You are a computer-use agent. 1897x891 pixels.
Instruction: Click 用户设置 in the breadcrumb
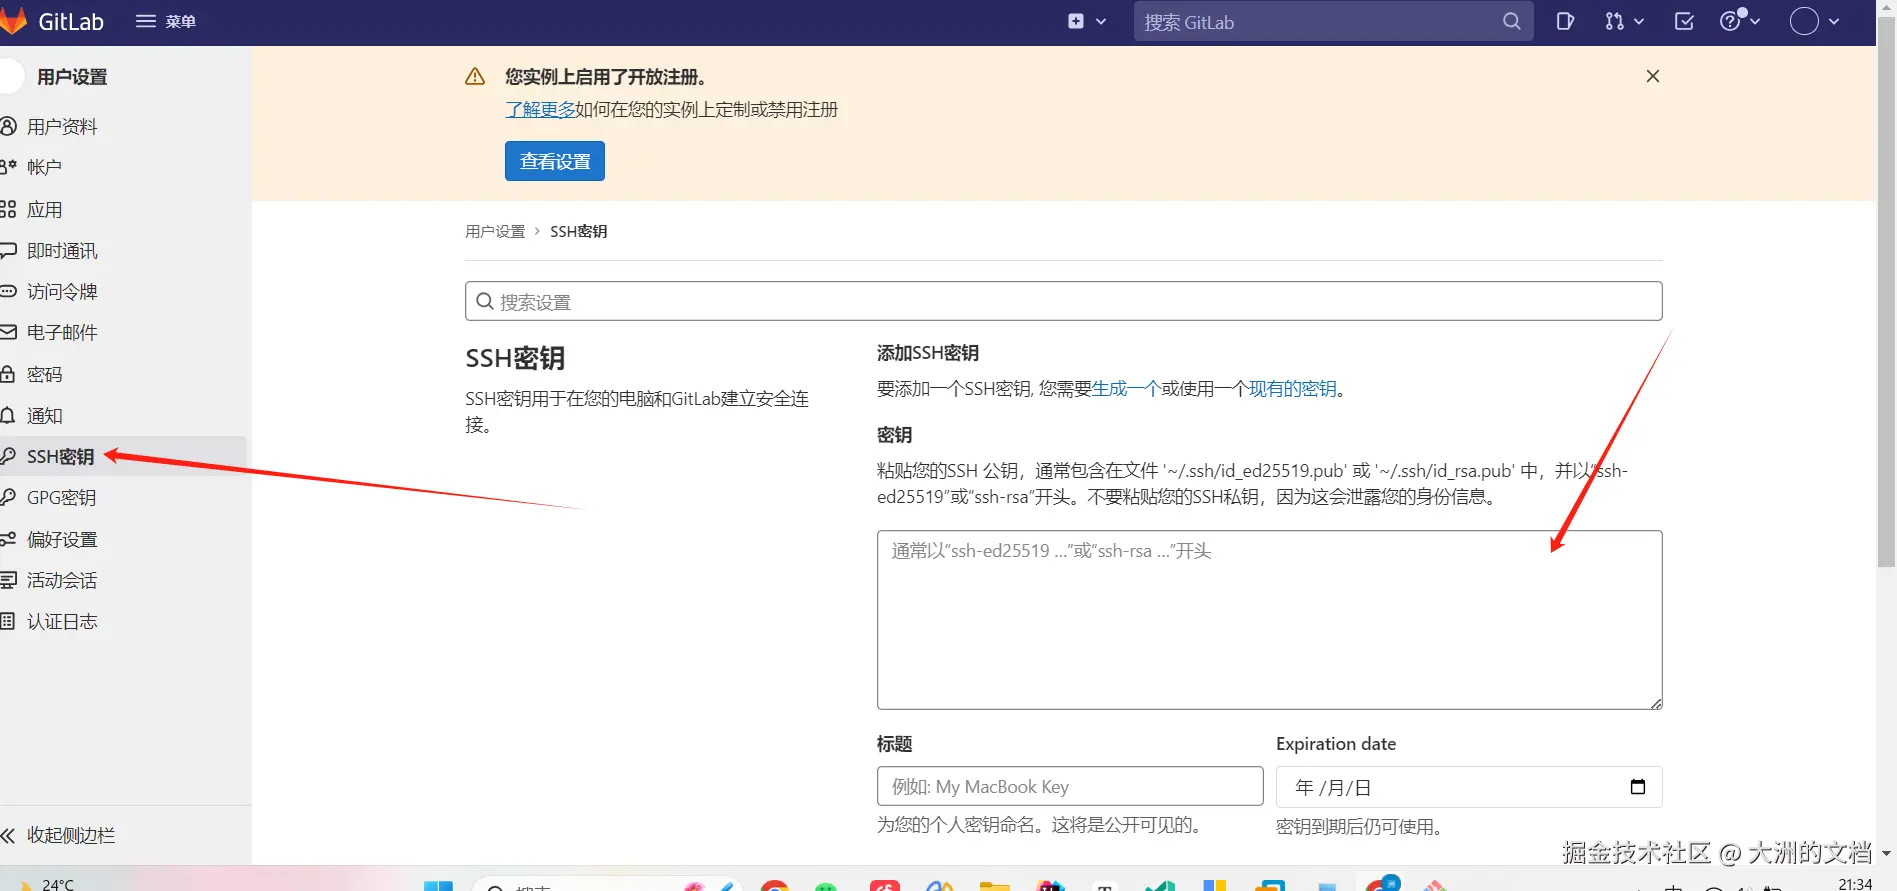[495, 231]
